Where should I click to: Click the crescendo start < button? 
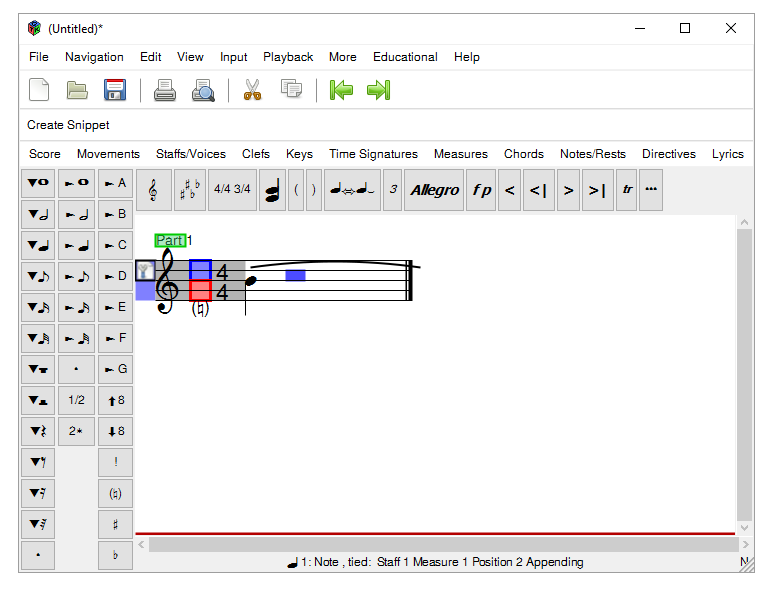[x=510, y=190]
